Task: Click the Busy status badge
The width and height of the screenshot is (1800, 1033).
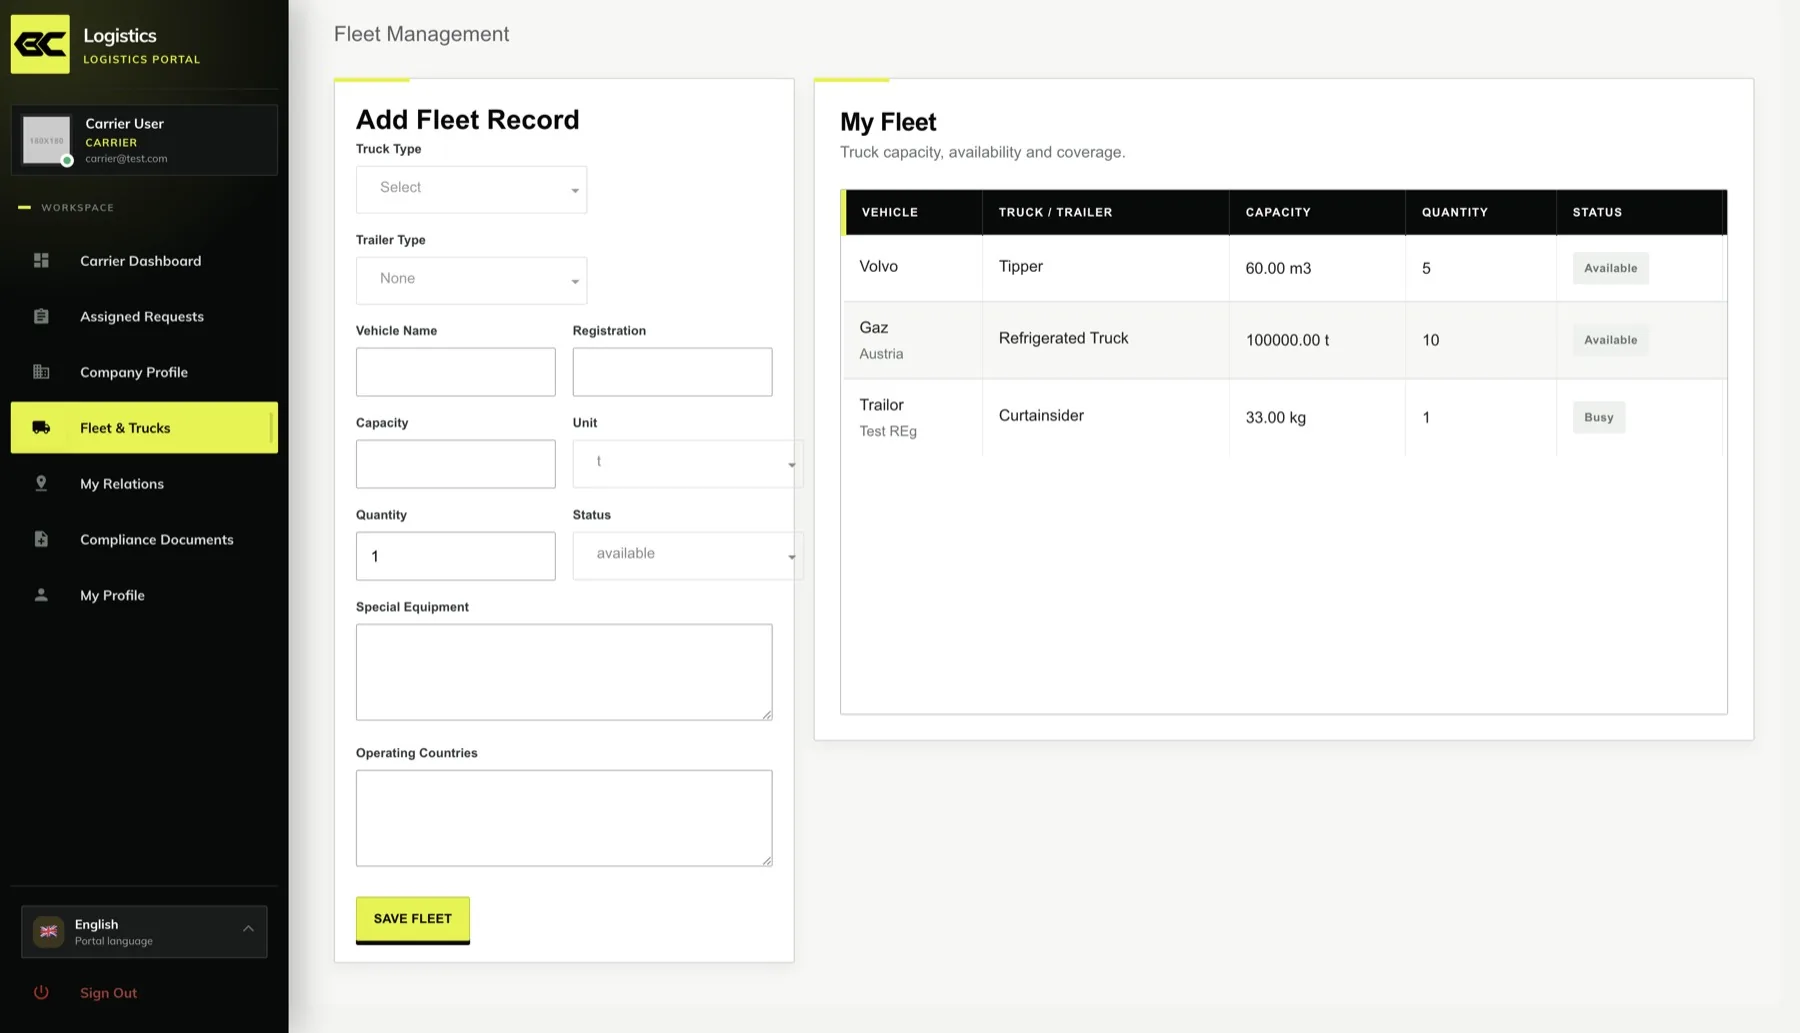Action: click(x=1598, y=417)
